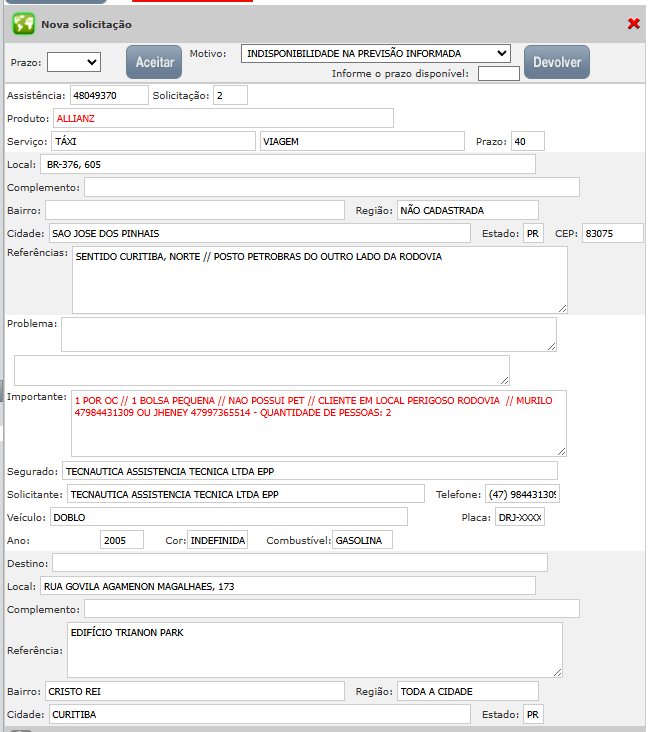Click the Combustível field GASOLINA

click(x=362, y=540)
